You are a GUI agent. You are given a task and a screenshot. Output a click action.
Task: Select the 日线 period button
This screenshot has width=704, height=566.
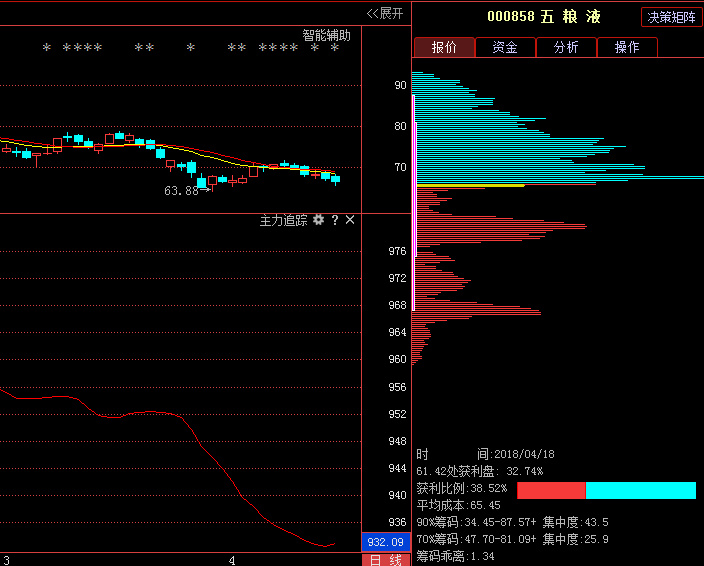pyautogui.click(x=386, y=560)
